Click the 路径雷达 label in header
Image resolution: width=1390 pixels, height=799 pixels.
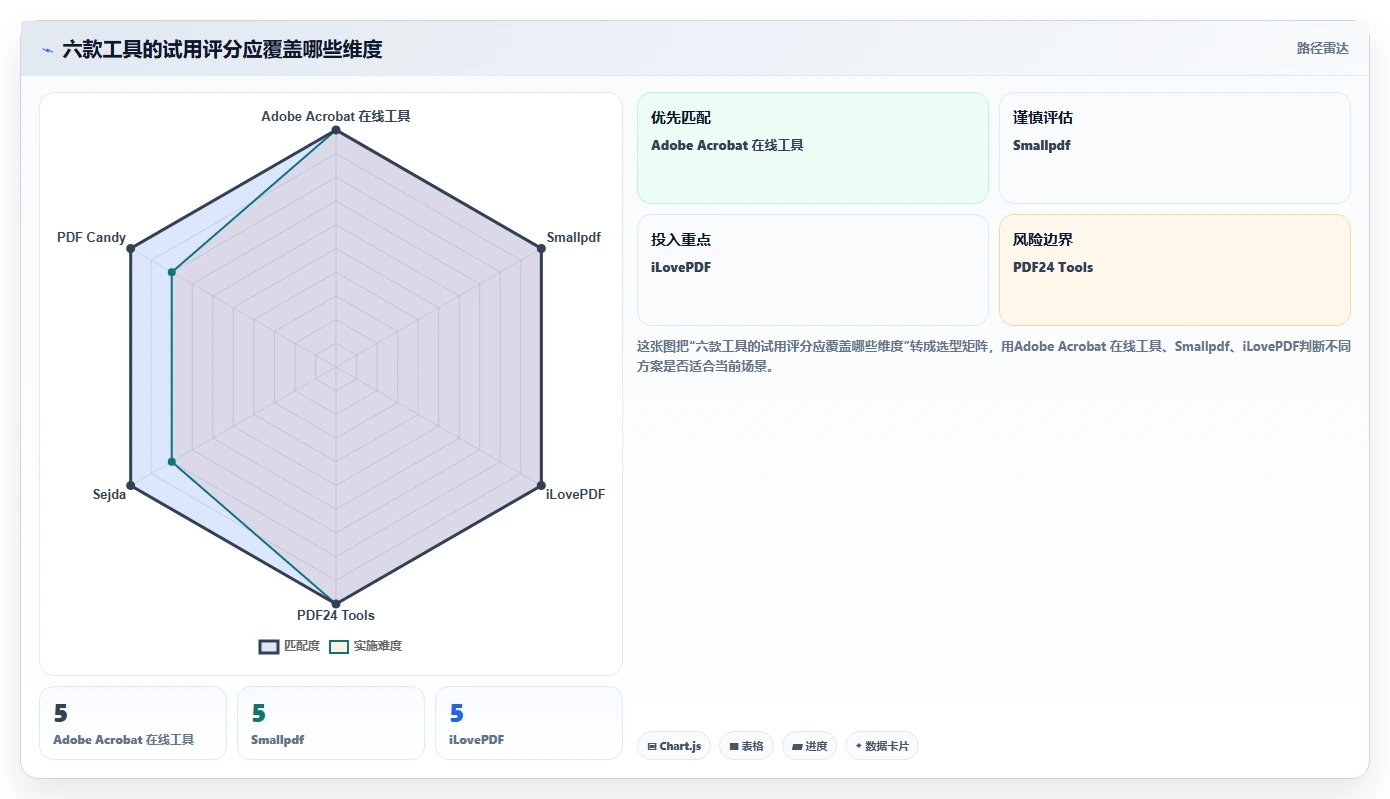pos(1322,48)
